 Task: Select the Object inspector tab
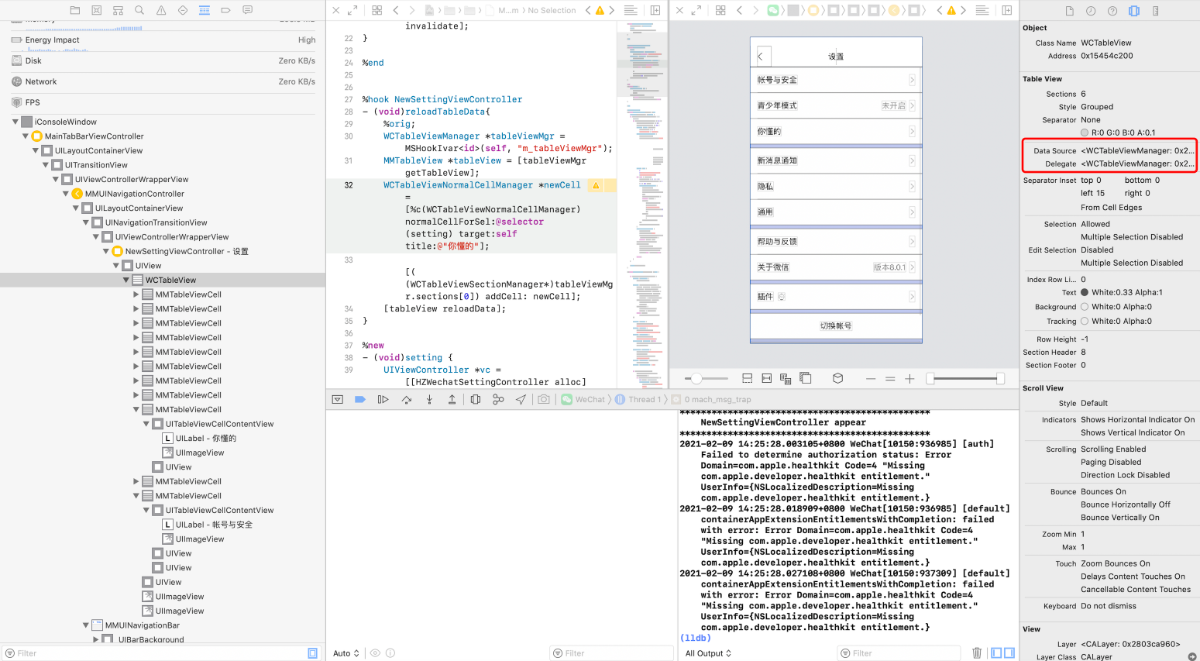[1134, 10]
